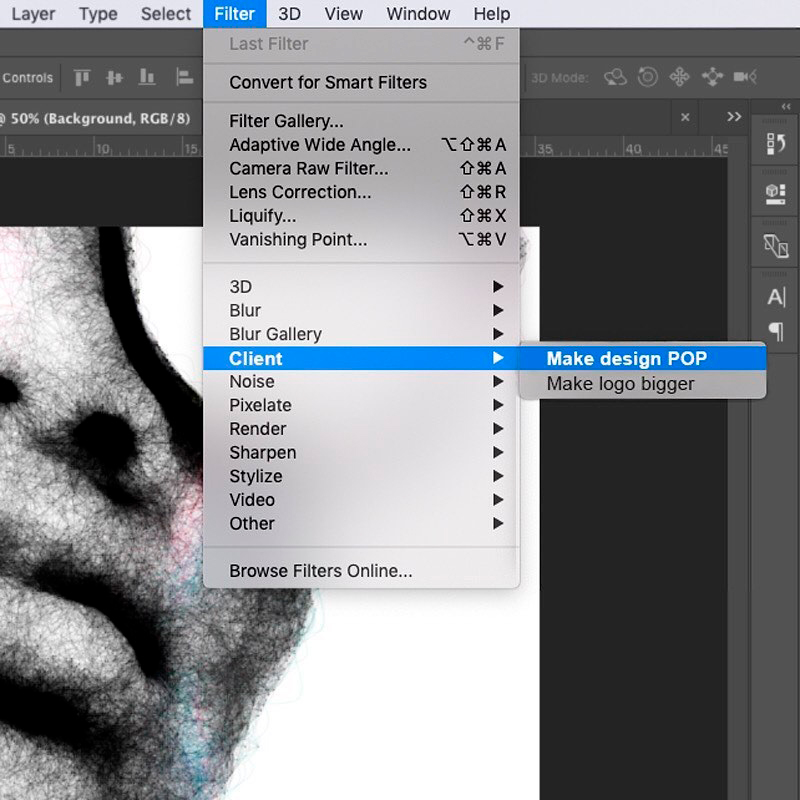Click the distribute alignment icon
The height and width of the screenshot is (800, 800).
(x=184, y=77)
